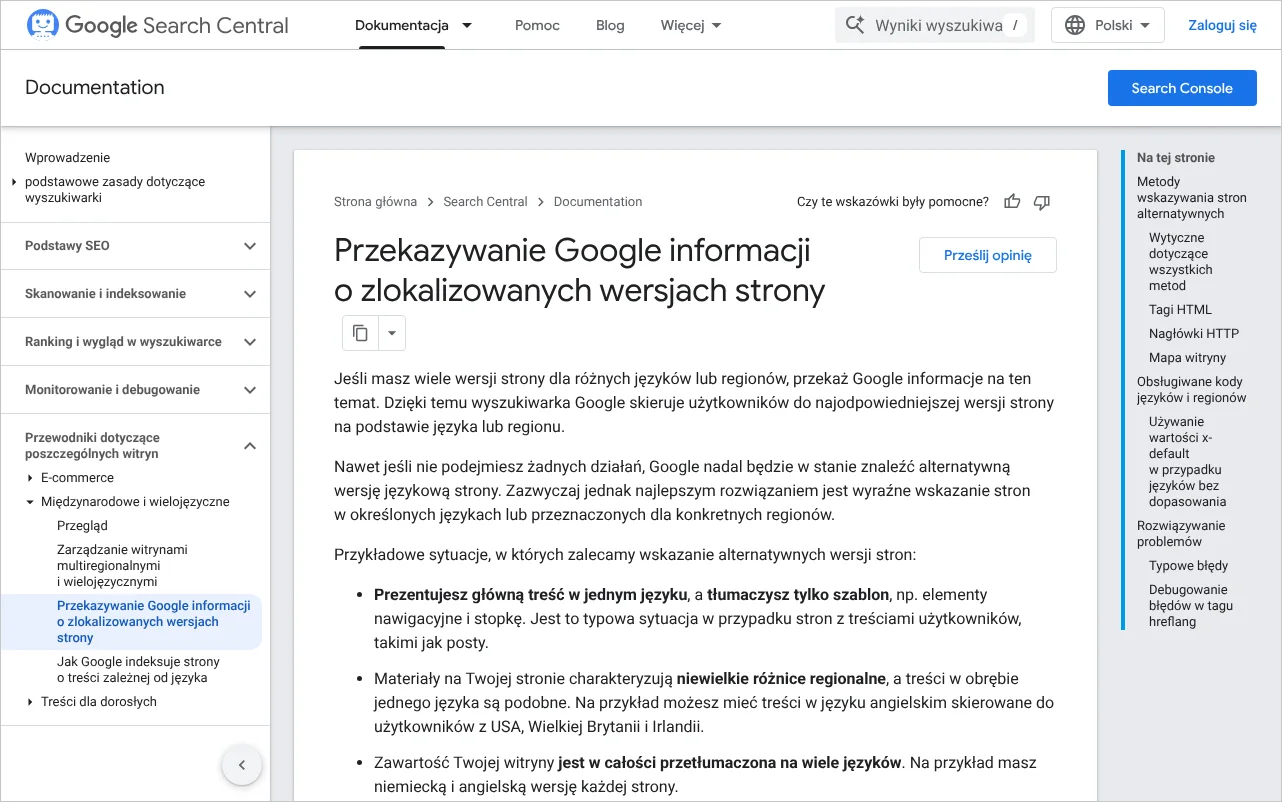
Task: Collapse the left navigation panel
Action: (241, 766)
